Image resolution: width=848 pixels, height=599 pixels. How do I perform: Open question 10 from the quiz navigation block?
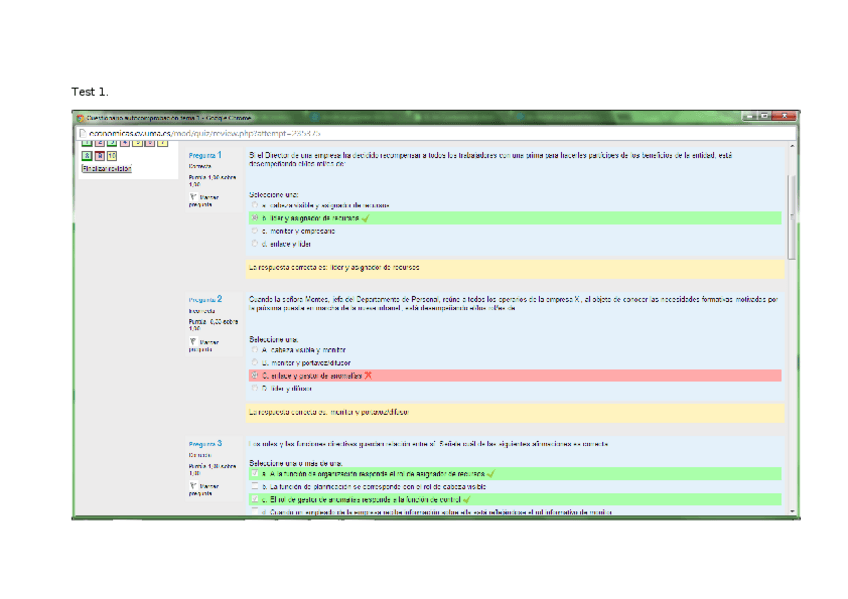point(113,155)
